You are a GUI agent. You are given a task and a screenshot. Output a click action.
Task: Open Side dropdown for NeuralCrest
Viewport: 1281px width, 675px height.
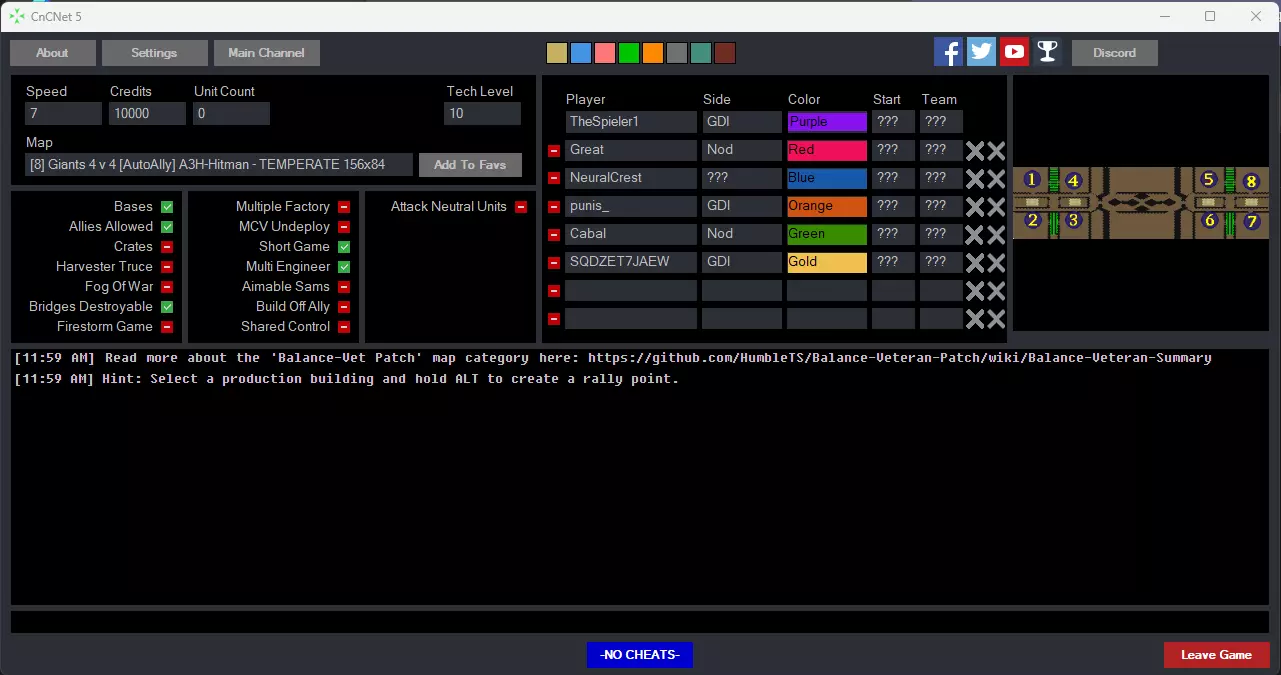click(741, 178)
